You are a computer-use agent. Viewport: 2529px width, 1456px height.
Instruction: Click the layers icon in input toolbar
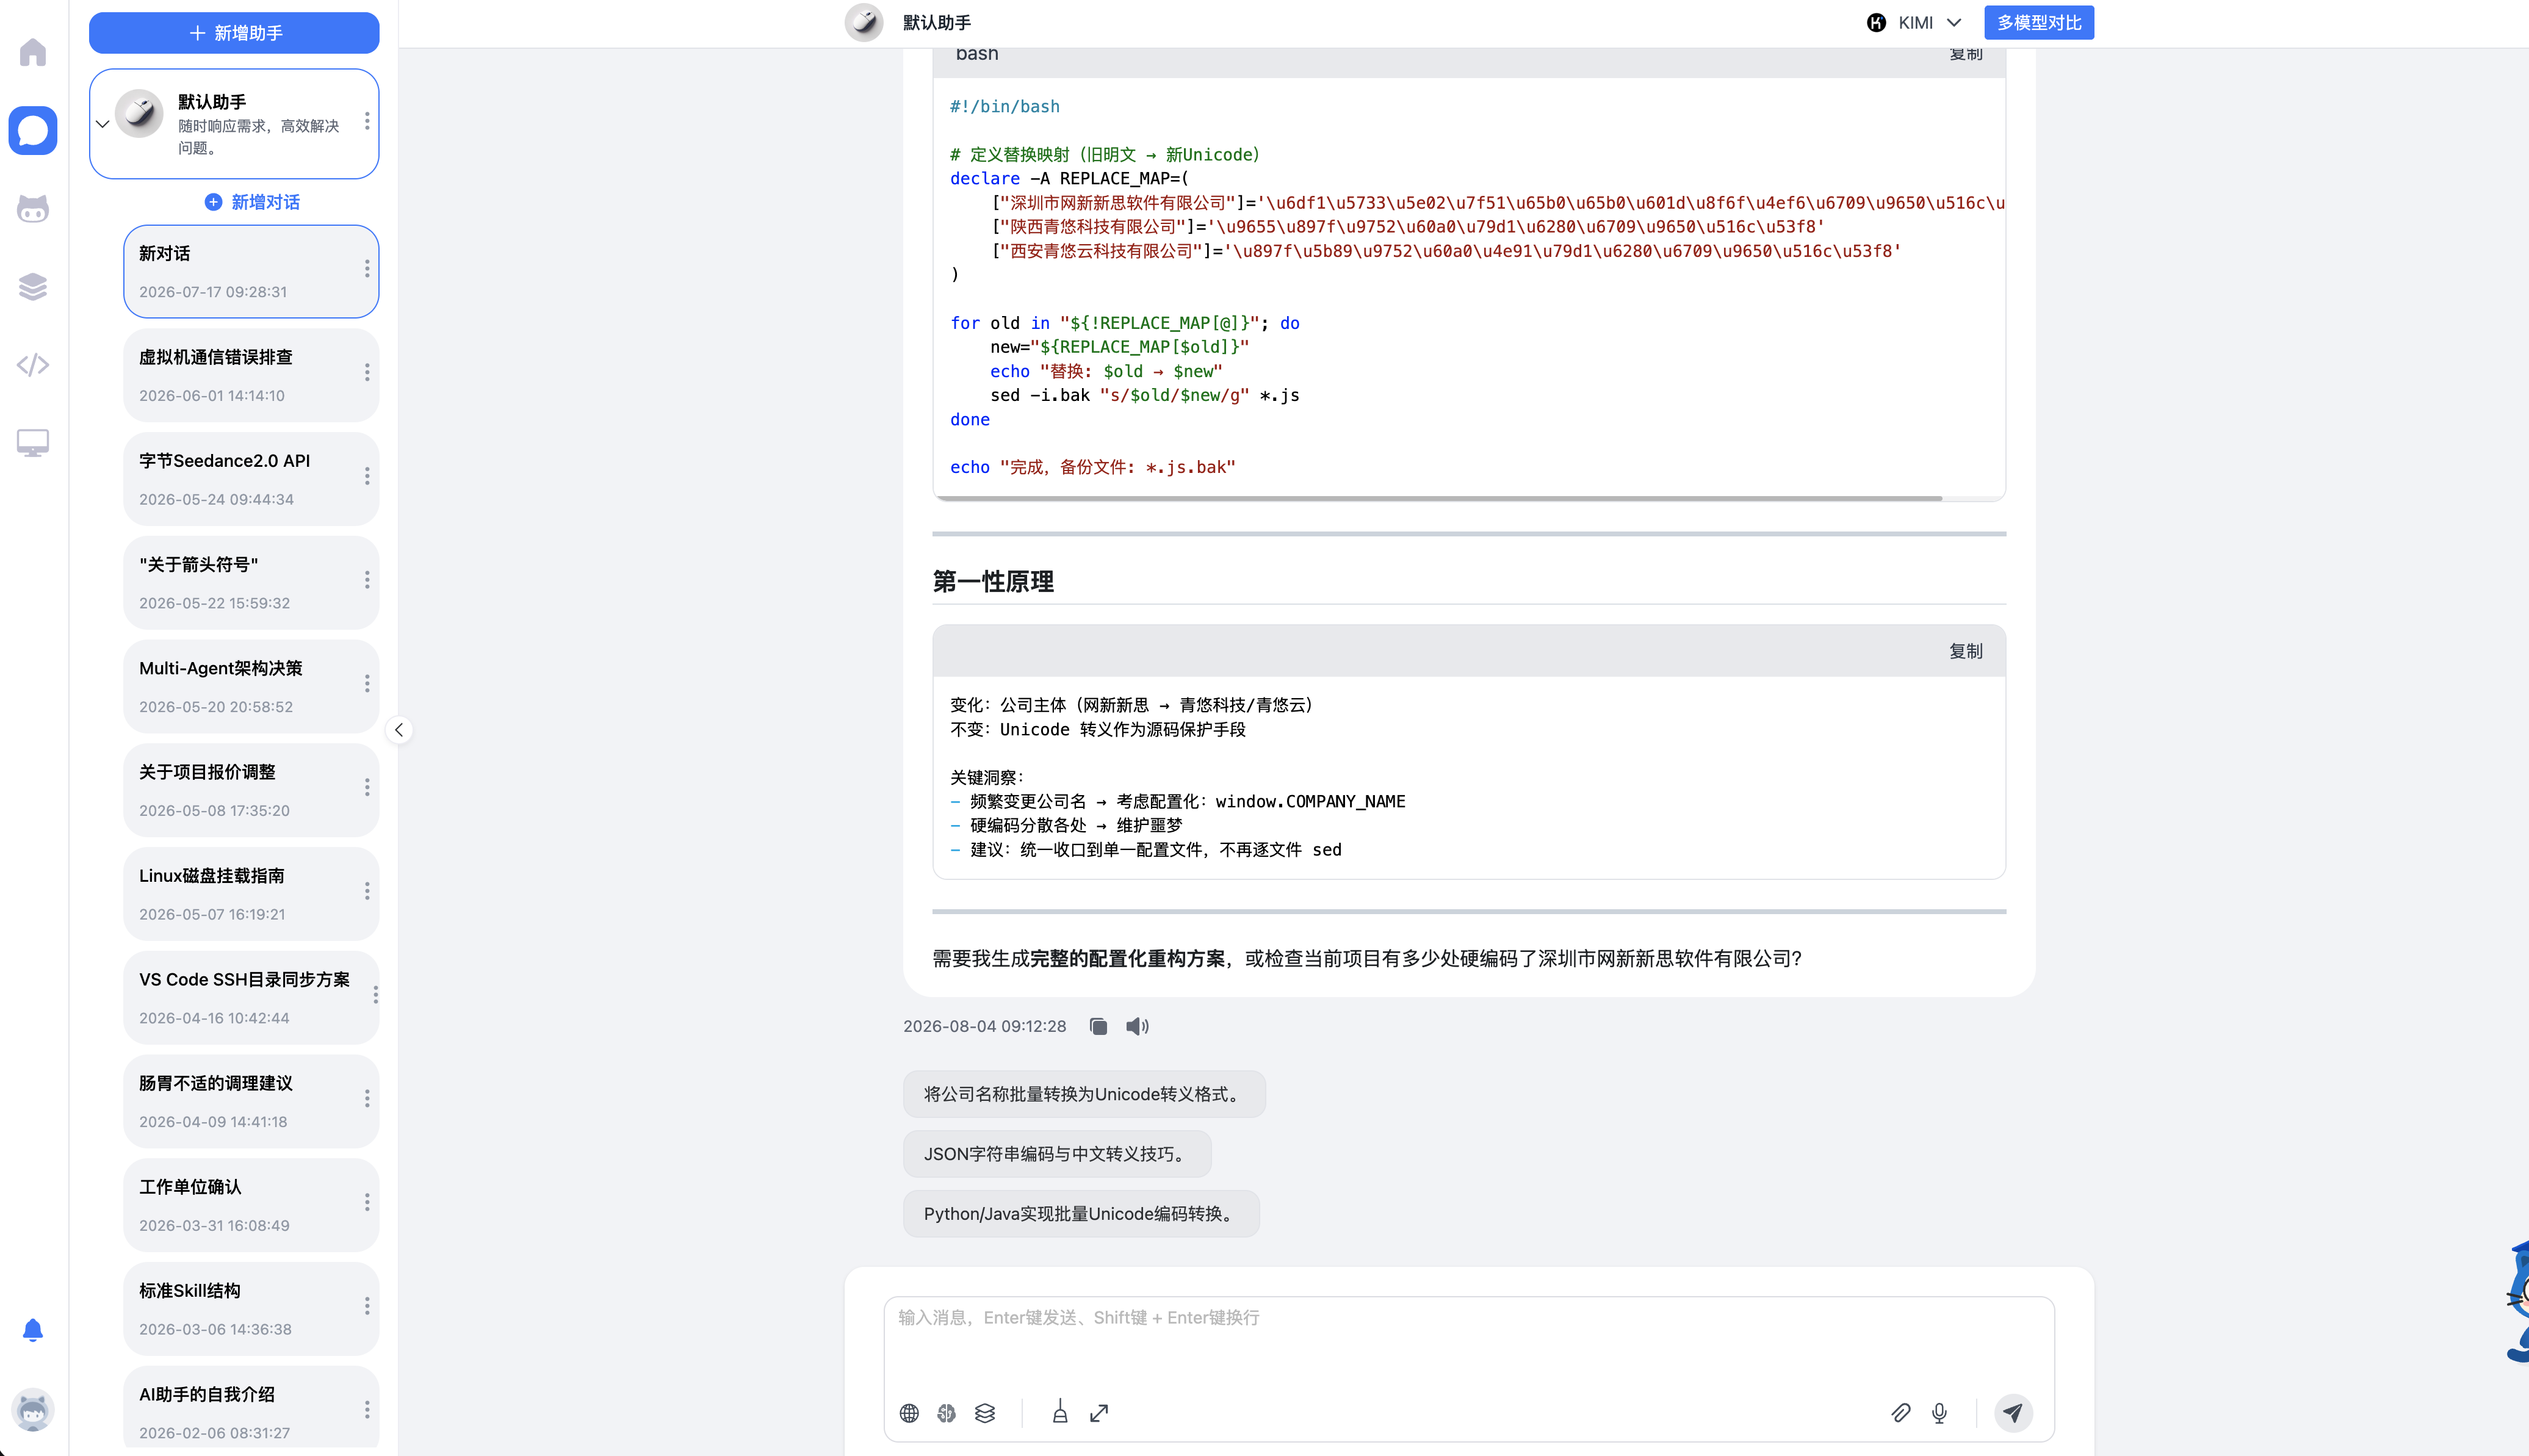985,1413
